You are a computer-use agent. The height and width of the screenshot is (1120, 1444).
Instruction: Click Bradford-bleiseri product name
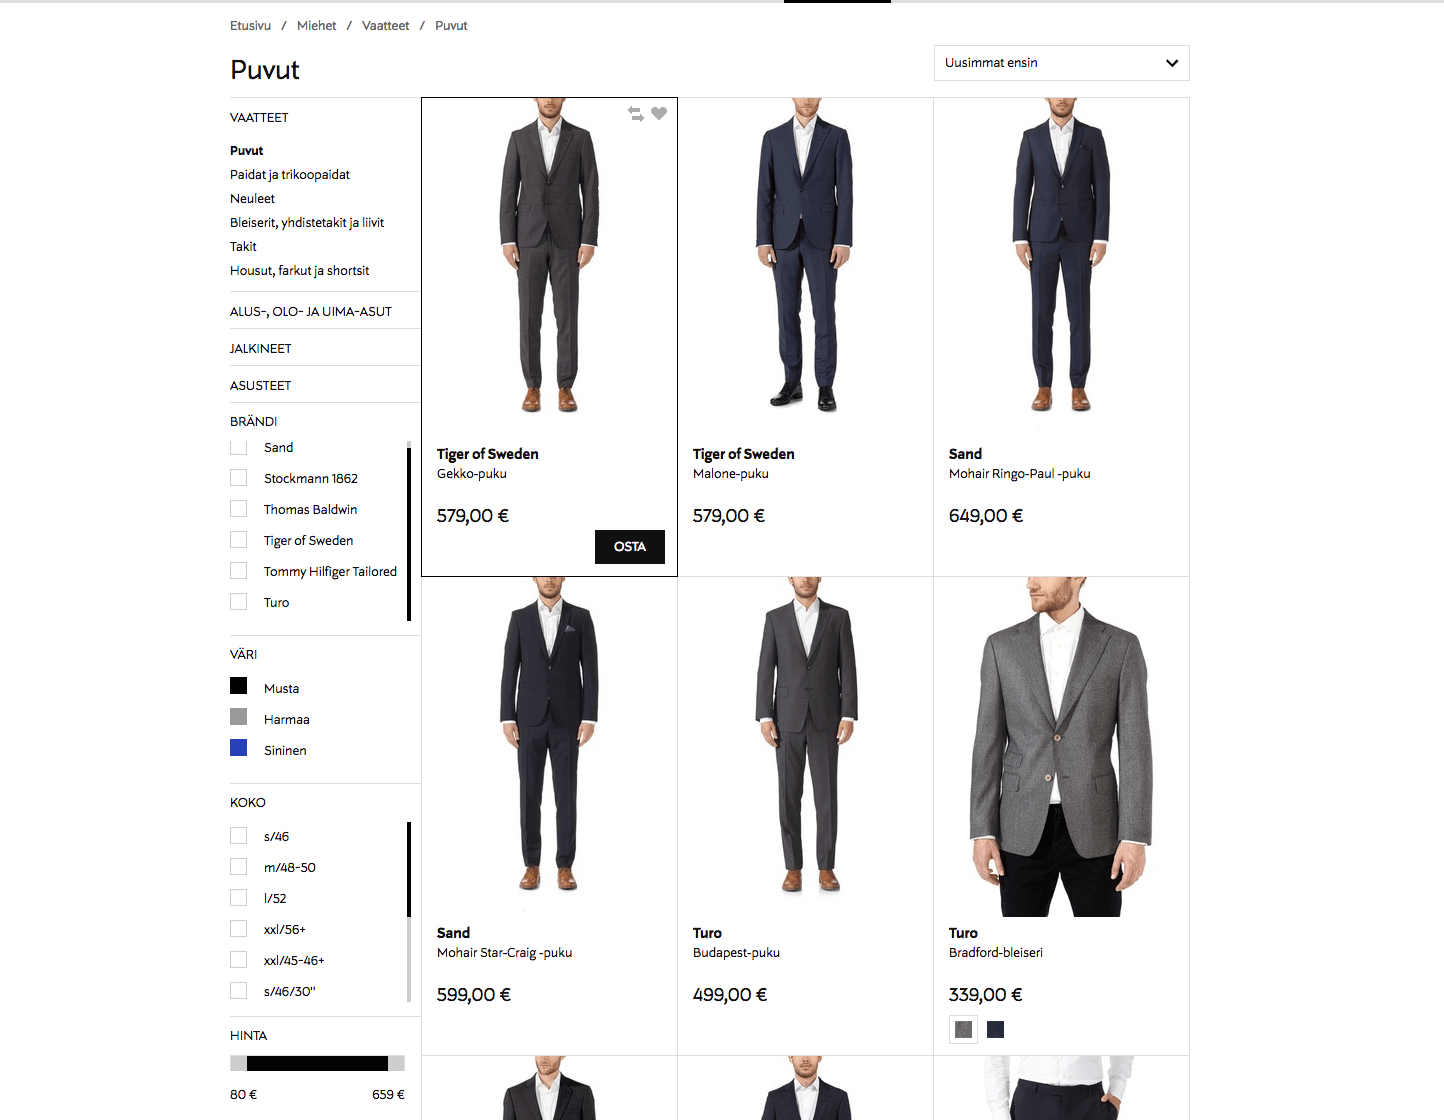(x=996, y=953)
